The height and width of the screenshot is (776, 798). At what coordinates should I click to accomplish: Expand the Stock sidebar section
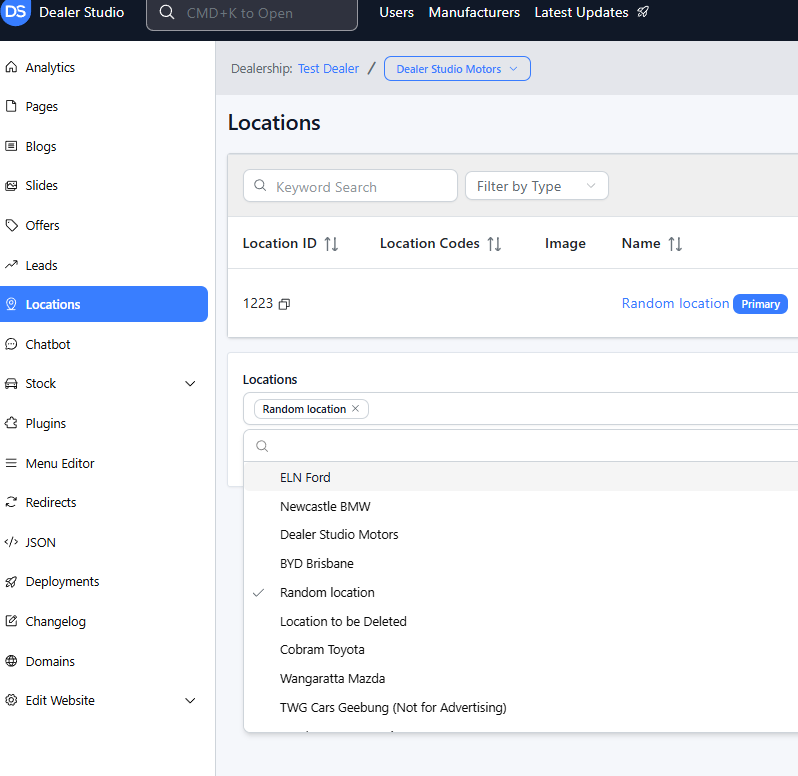[190, 384]
